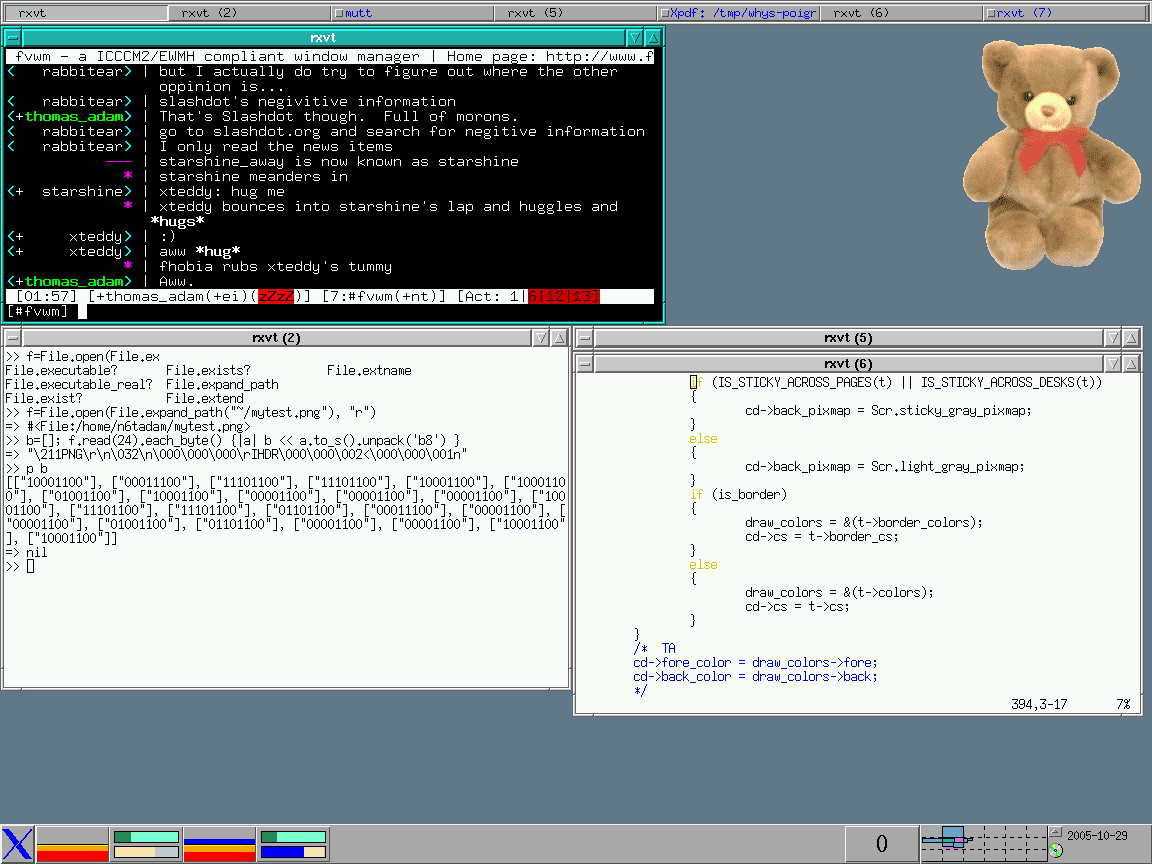
Task: Click the pager desktop grid
Action: pyautogui.click(x=984, y=843)
